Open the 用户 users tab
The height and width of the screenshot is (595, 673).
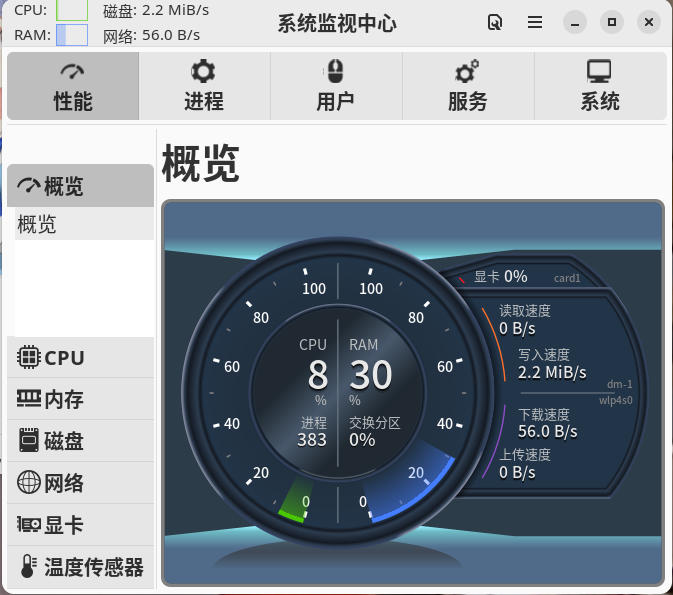(x=335, y=86)
